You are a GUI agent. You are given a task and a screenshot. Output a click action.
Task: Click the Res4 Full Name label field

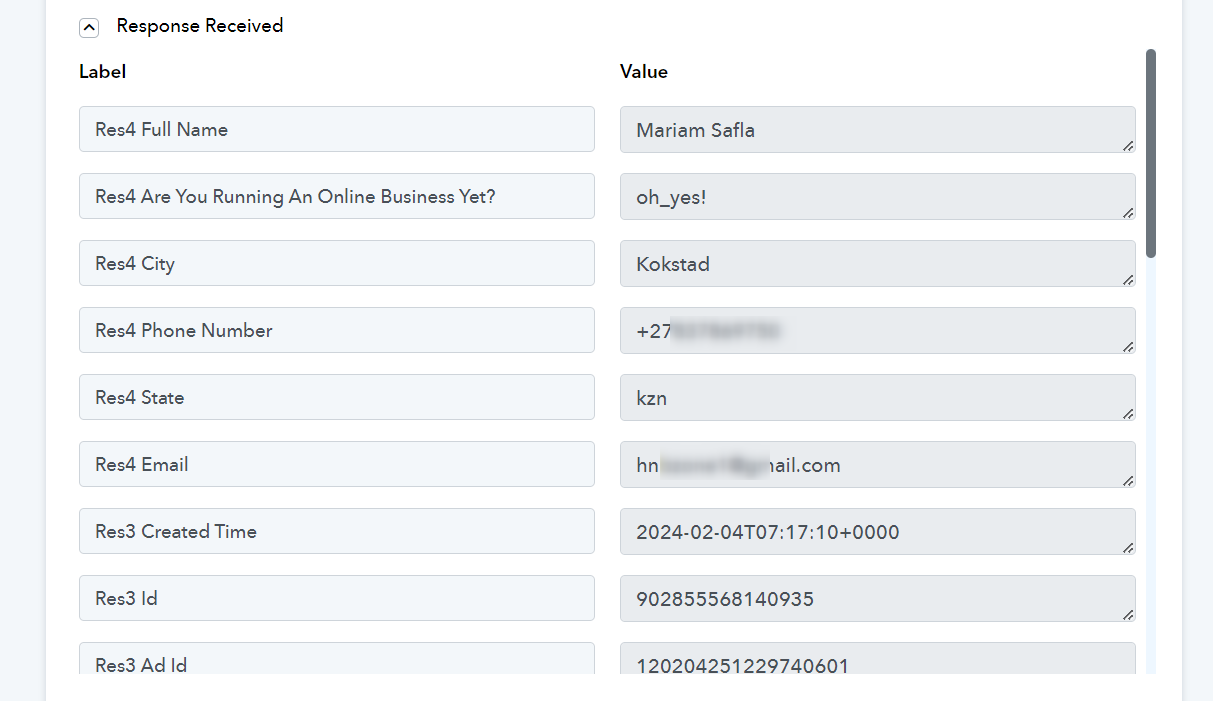coord(337,129)
